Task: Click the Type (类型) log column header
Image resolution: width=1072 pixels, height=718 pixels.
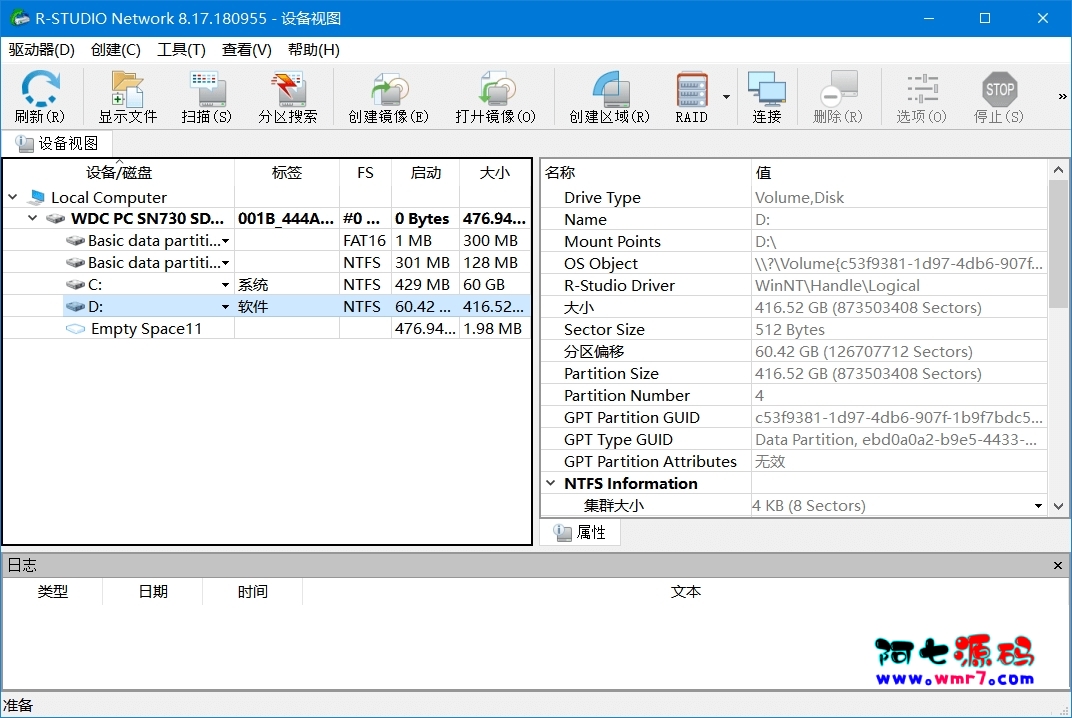Action: 53,591
